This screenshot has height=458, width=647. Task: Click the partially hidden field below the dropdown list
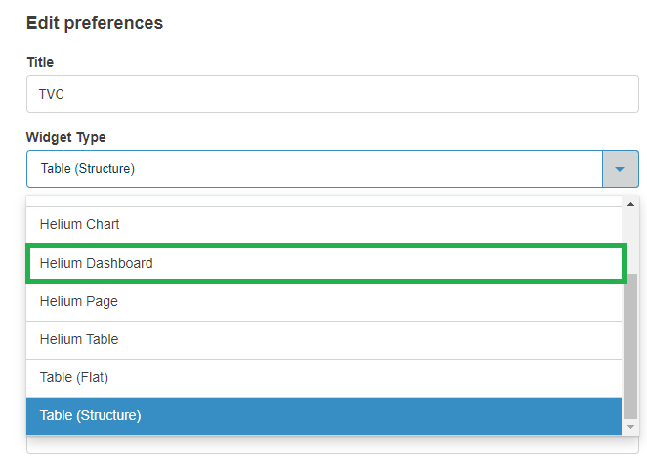[x=332, y=446]
